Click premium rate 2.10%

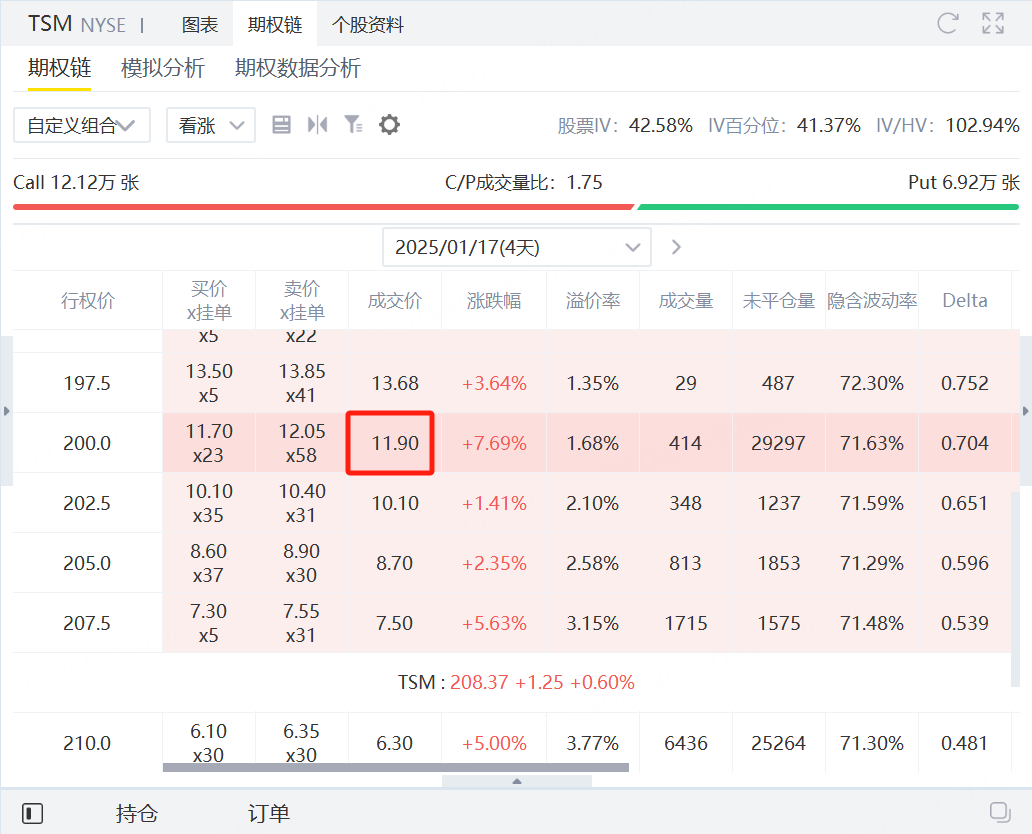(592, 503)
